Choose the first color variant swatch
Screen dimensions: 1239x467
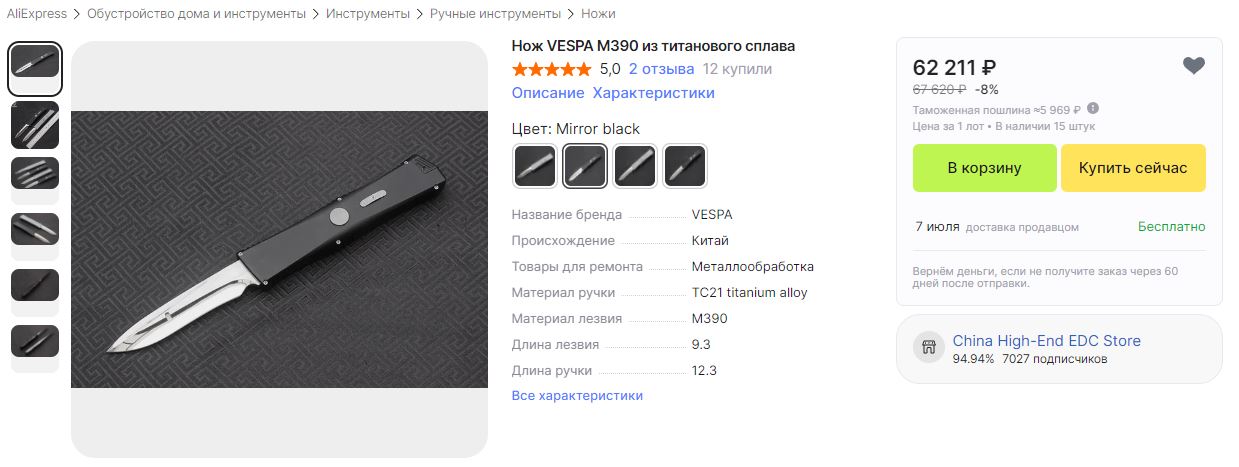click(x=535, y=166)
